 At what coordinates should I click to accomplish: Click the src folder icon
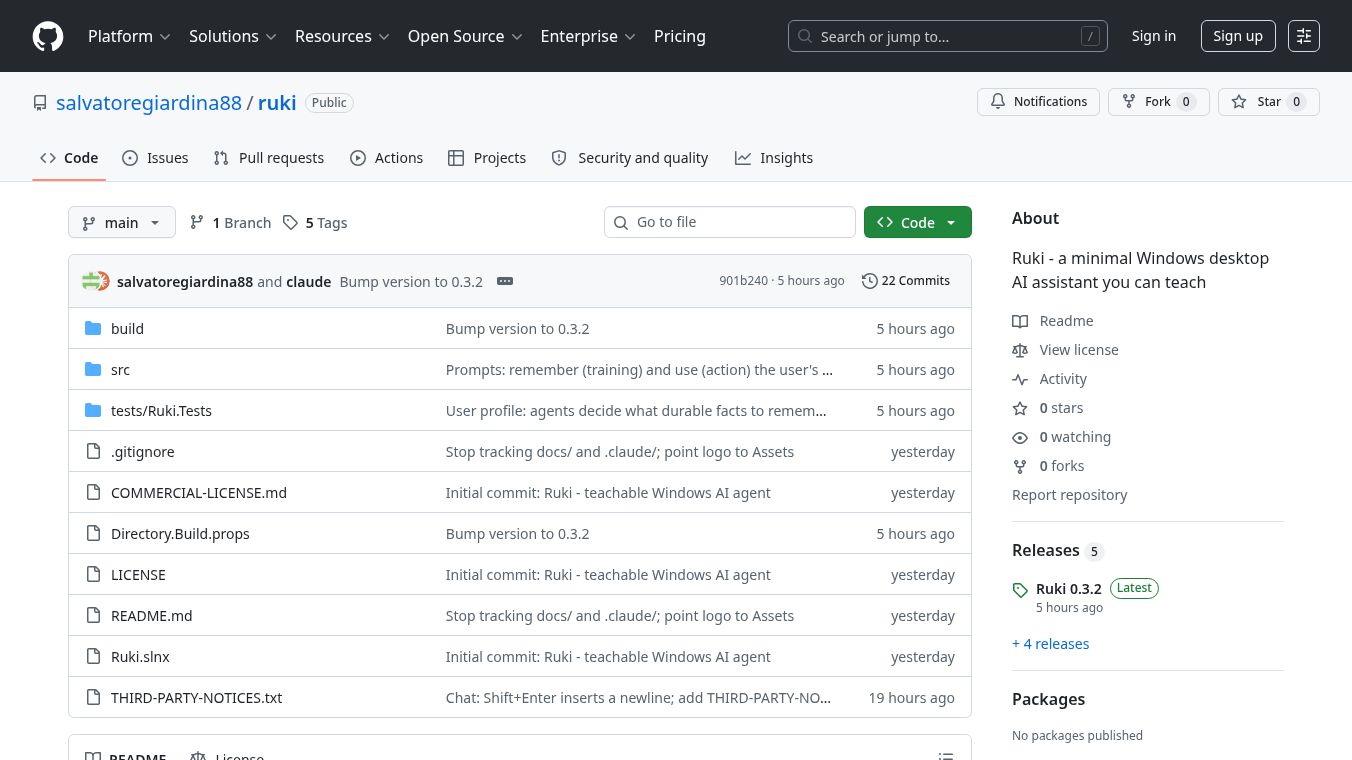click(93, 369)
